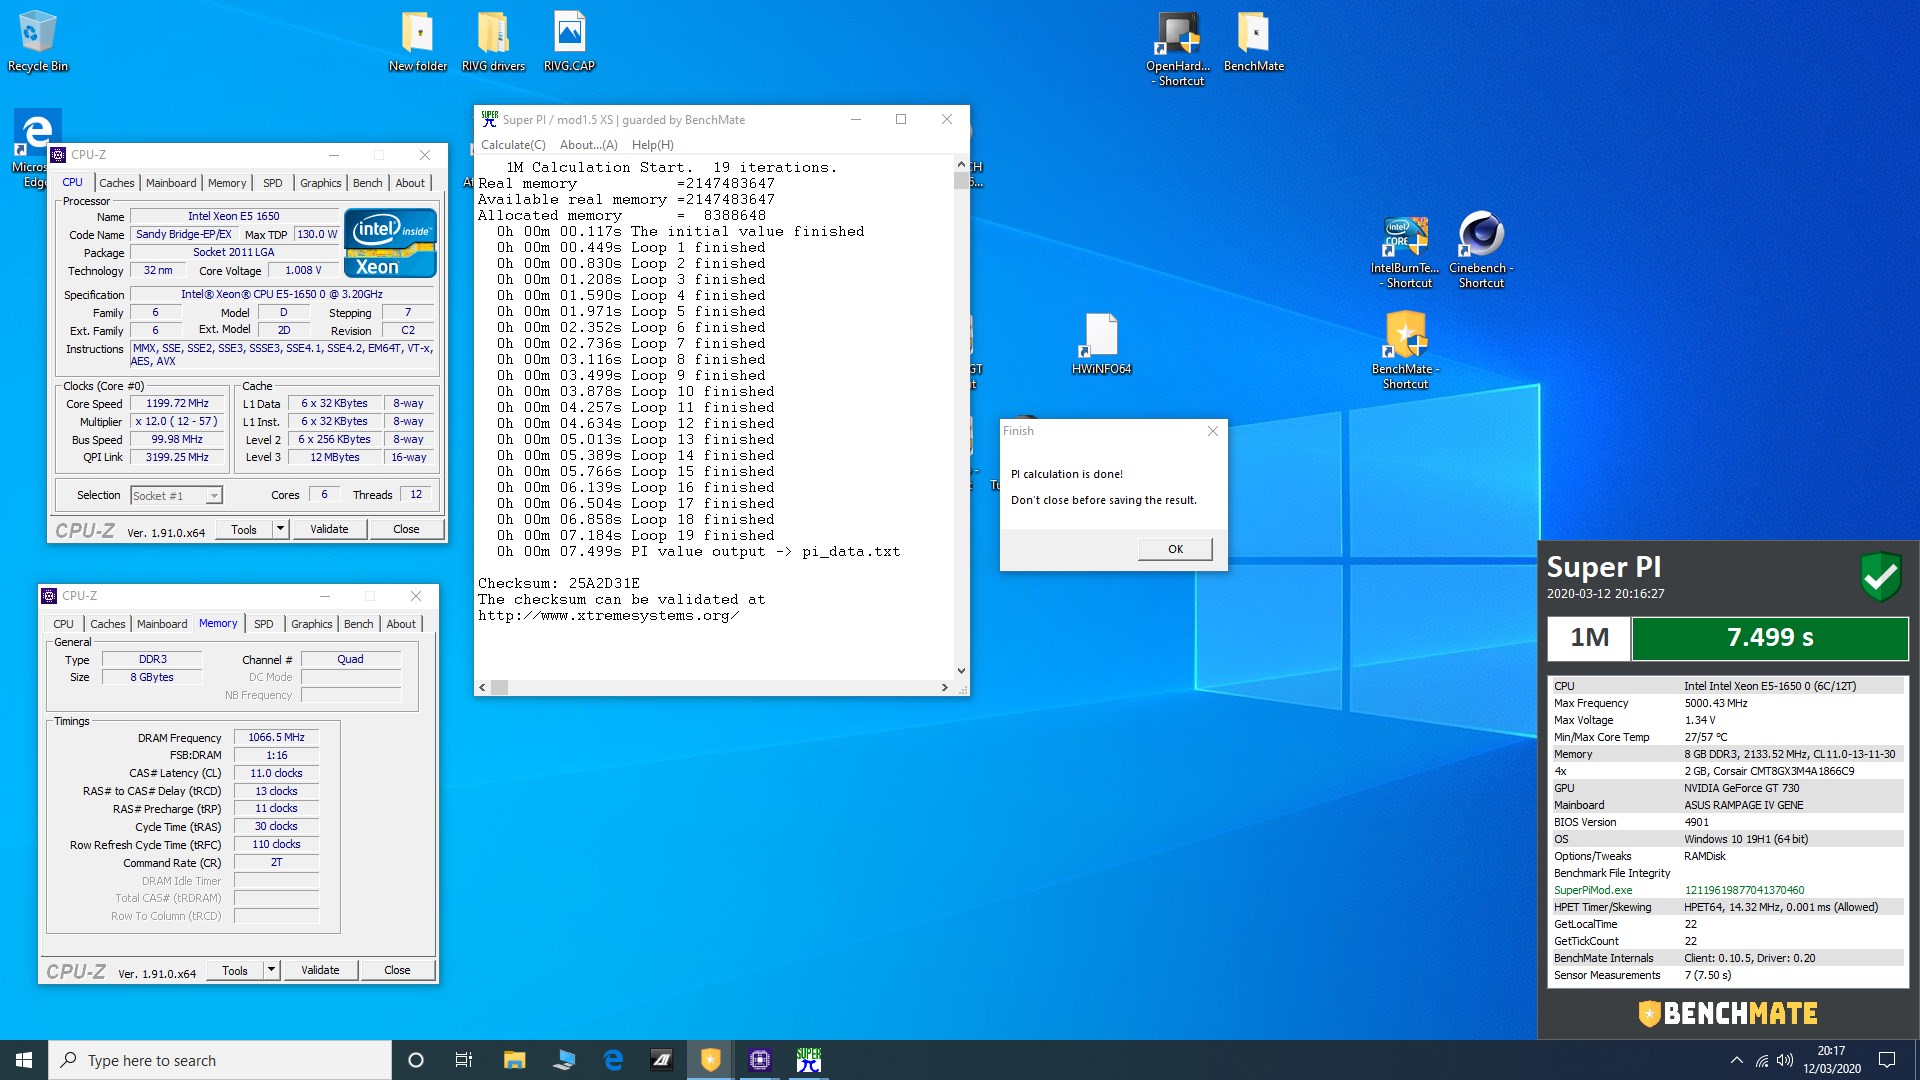Click the Super PI horizontal scrollbar thumb
Screen dimensions: 1920x1080
500,687
